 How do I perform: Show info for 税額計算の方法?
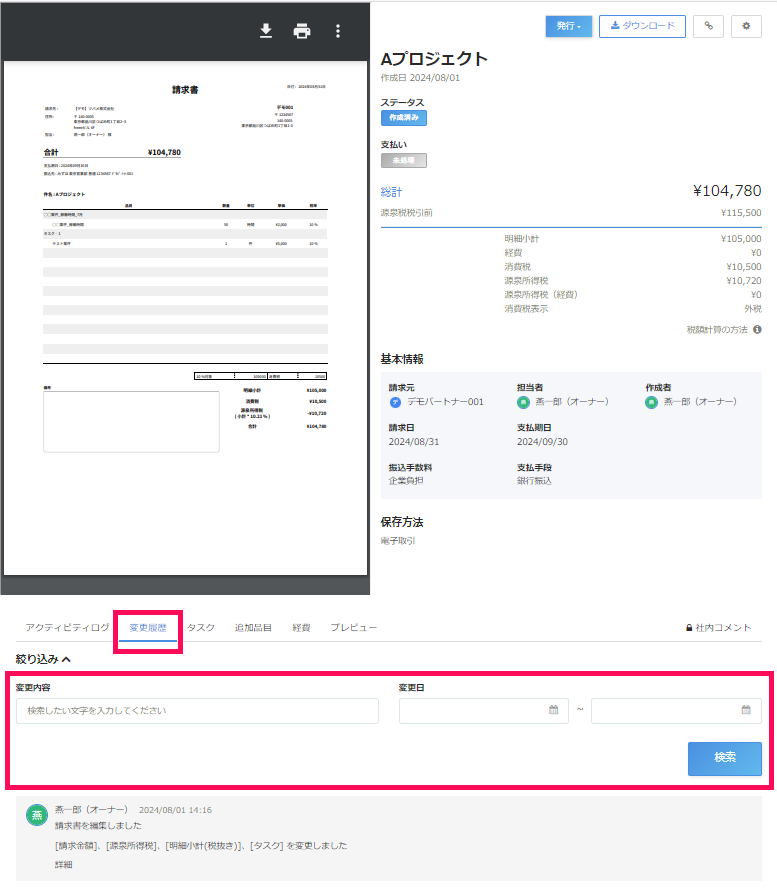click(x=757, y=329)
